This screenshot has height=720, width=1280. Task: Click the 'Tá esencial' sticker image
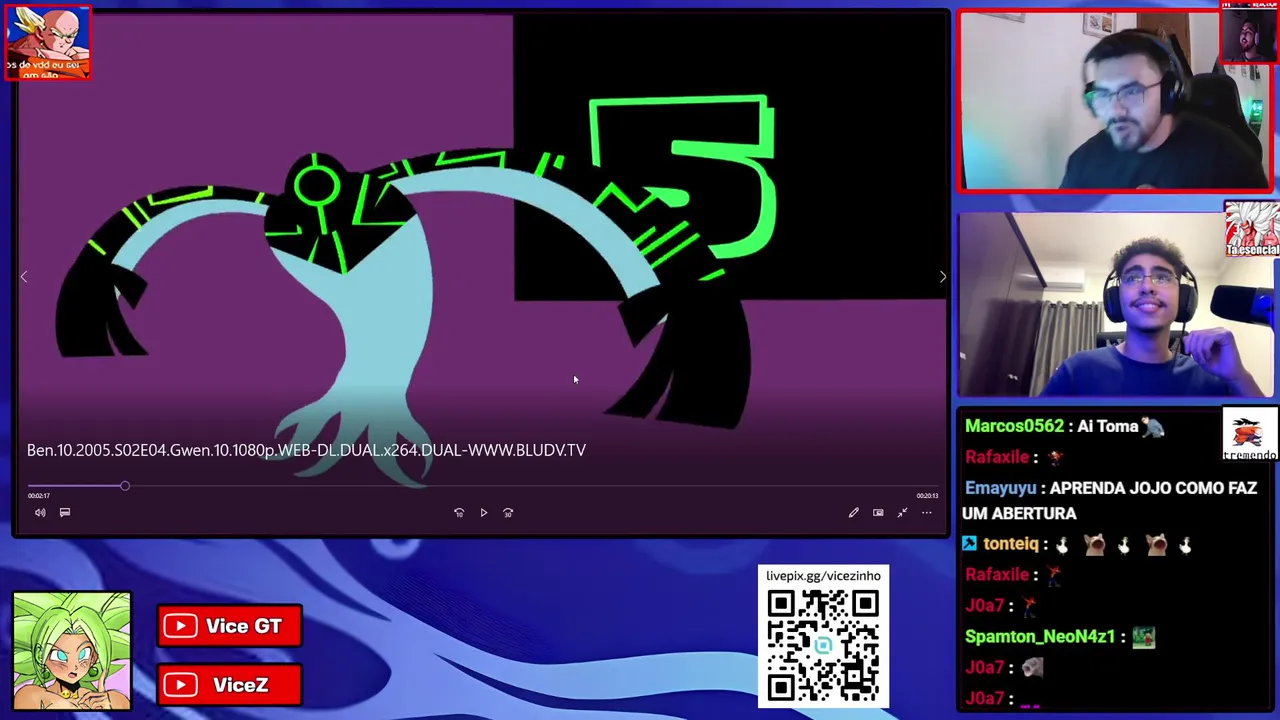(x=1251, y=230)
